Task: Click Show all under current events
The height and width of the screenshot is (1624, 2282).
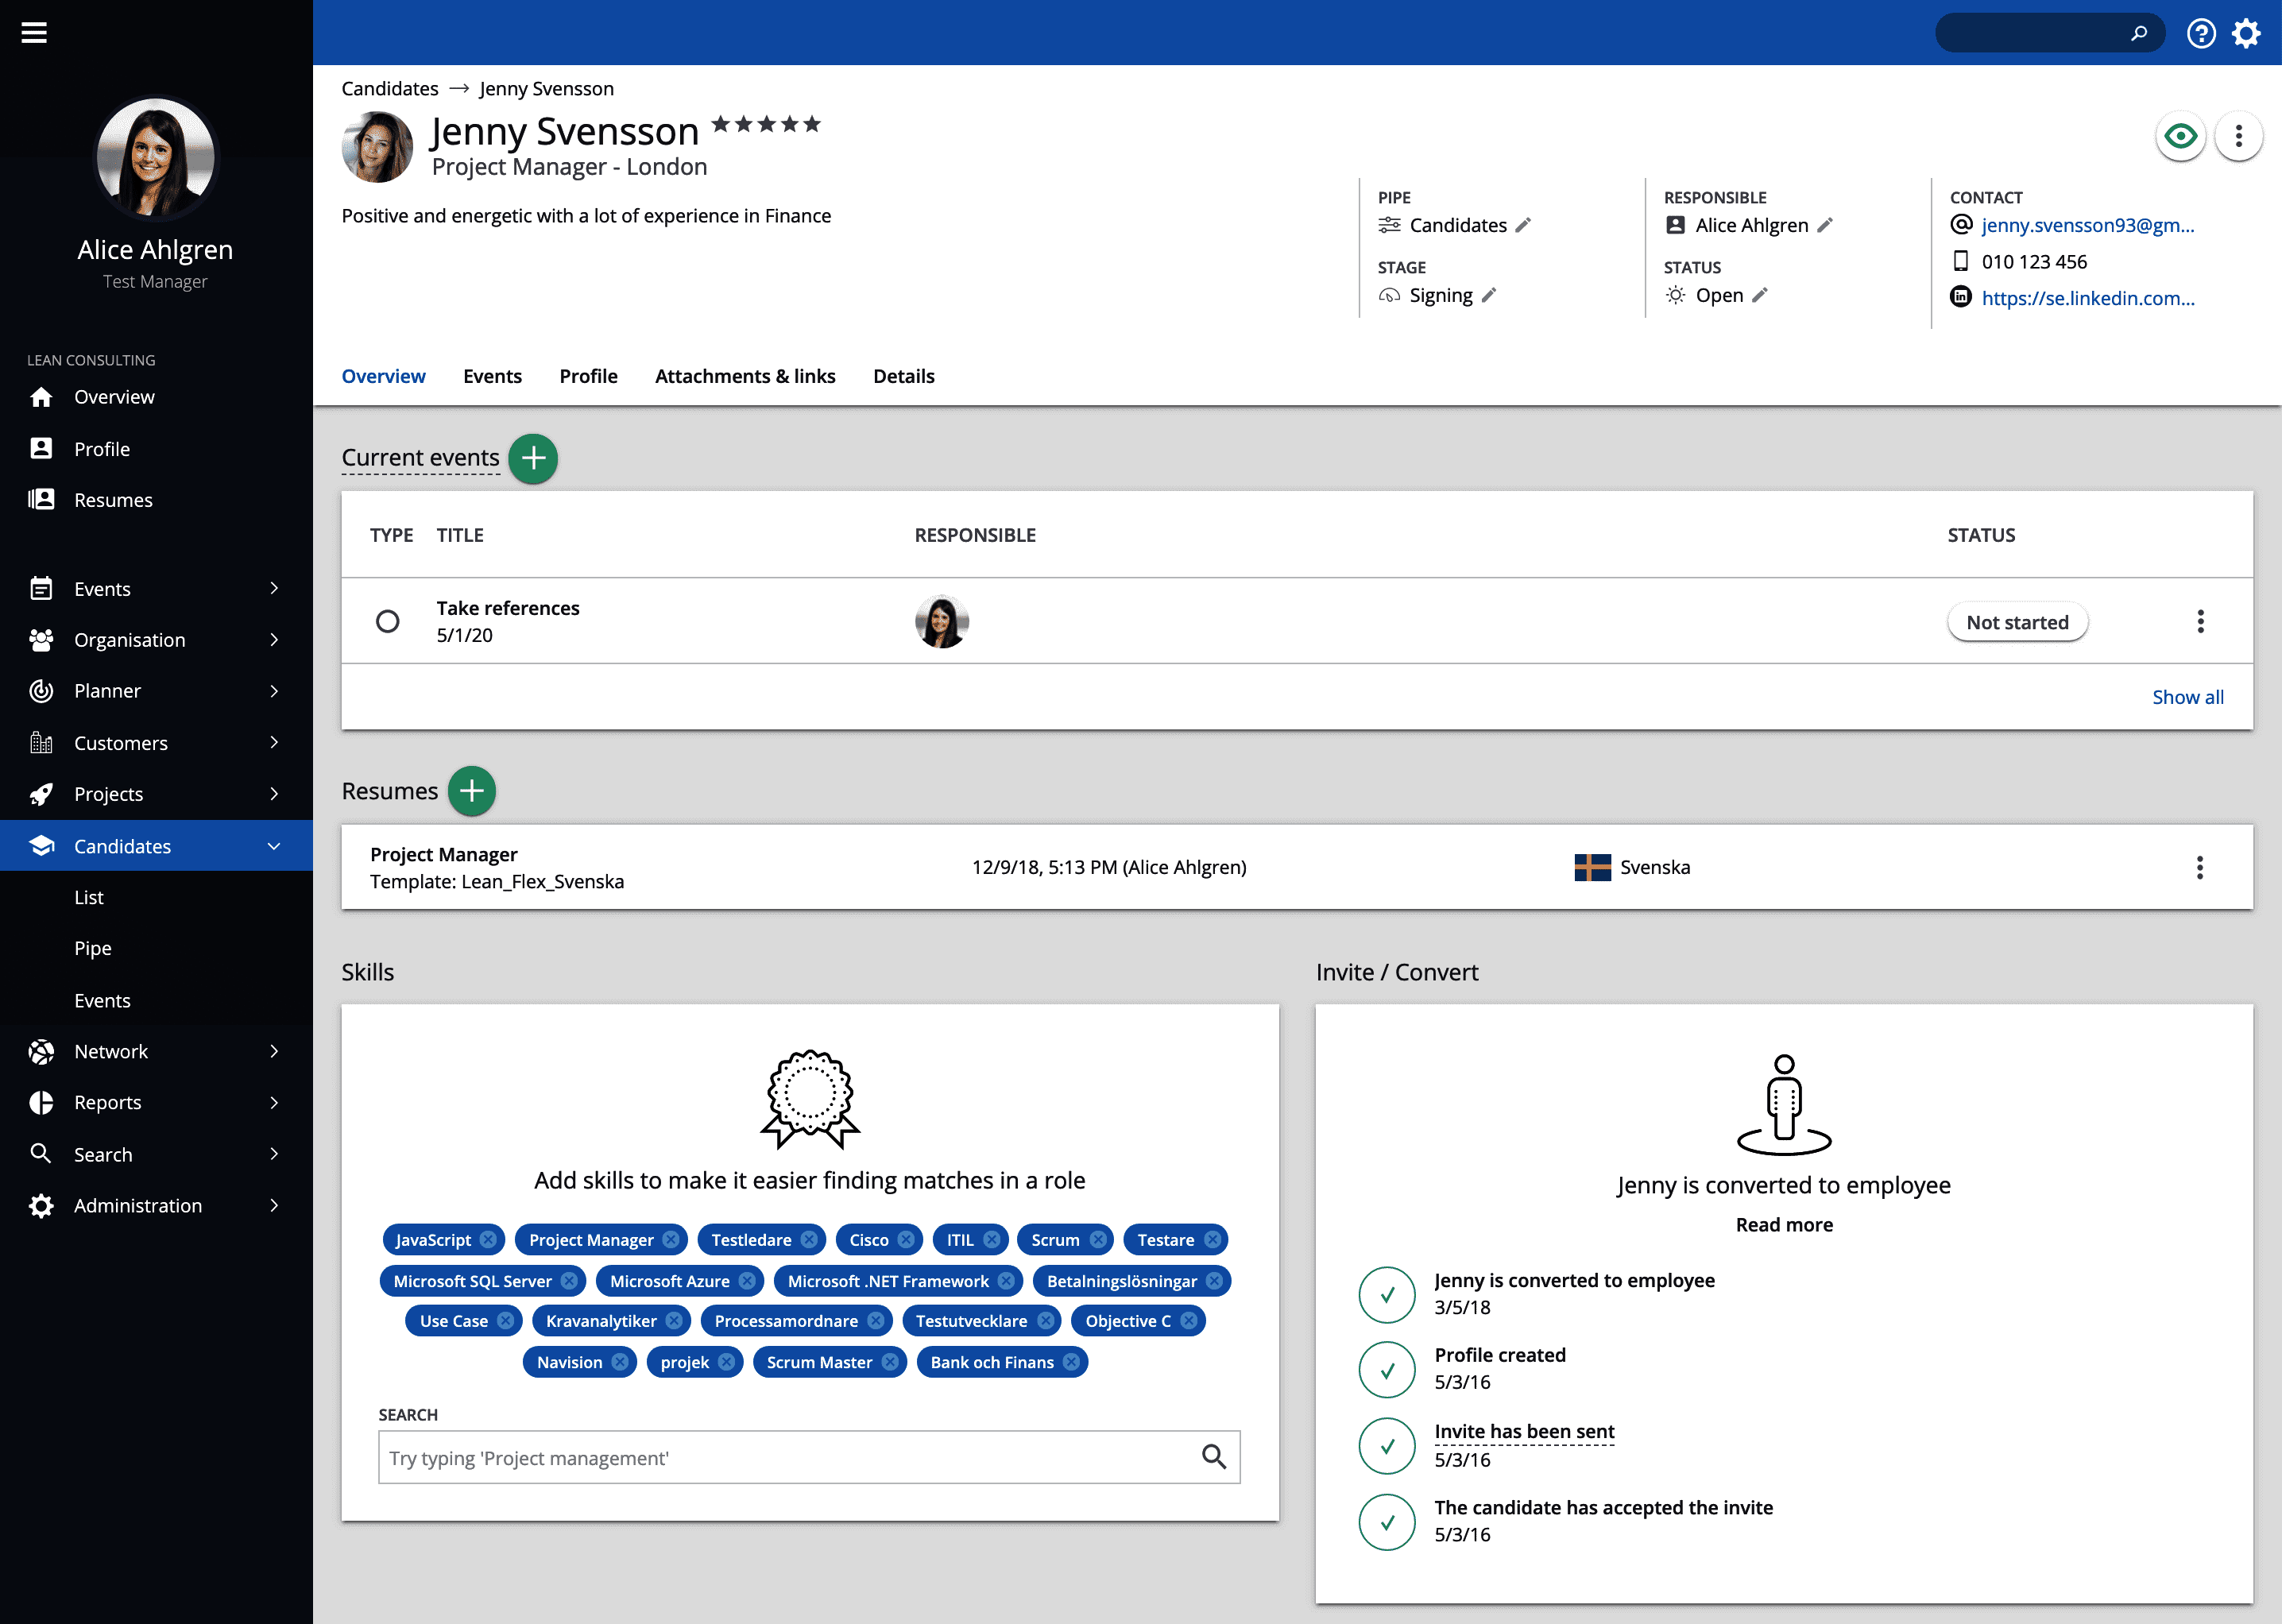Action: point(2187,697)
